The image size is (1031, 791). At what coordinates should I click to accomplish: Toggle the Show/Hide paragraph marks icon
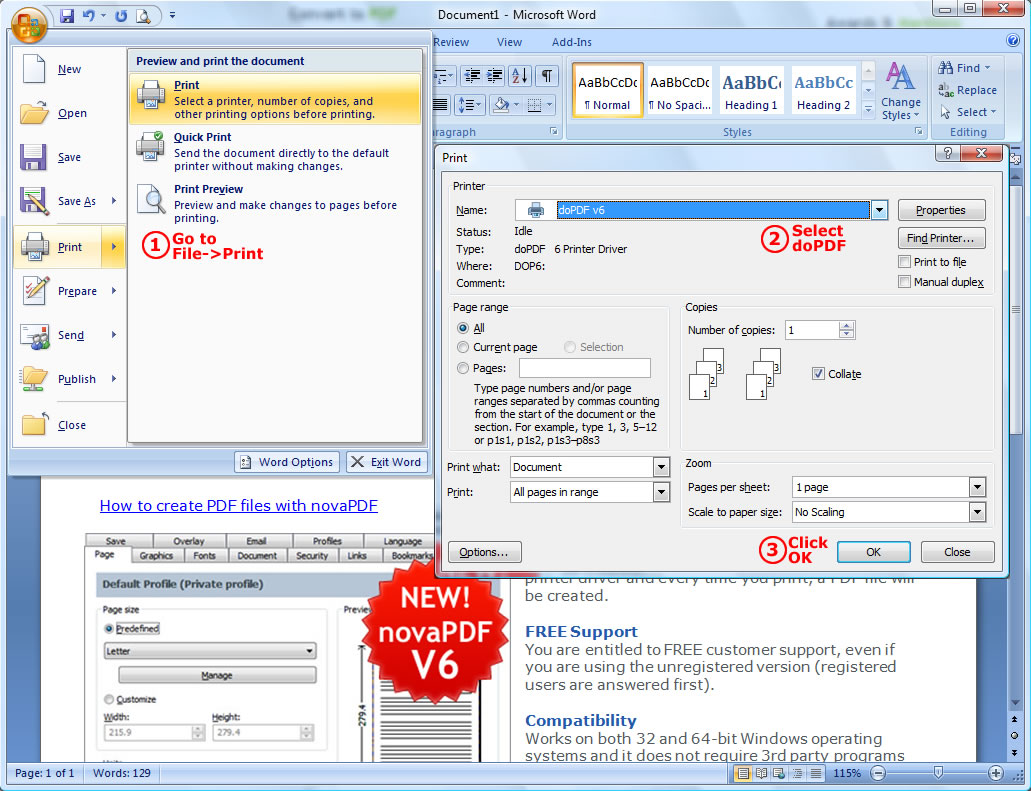click(547, 77)
